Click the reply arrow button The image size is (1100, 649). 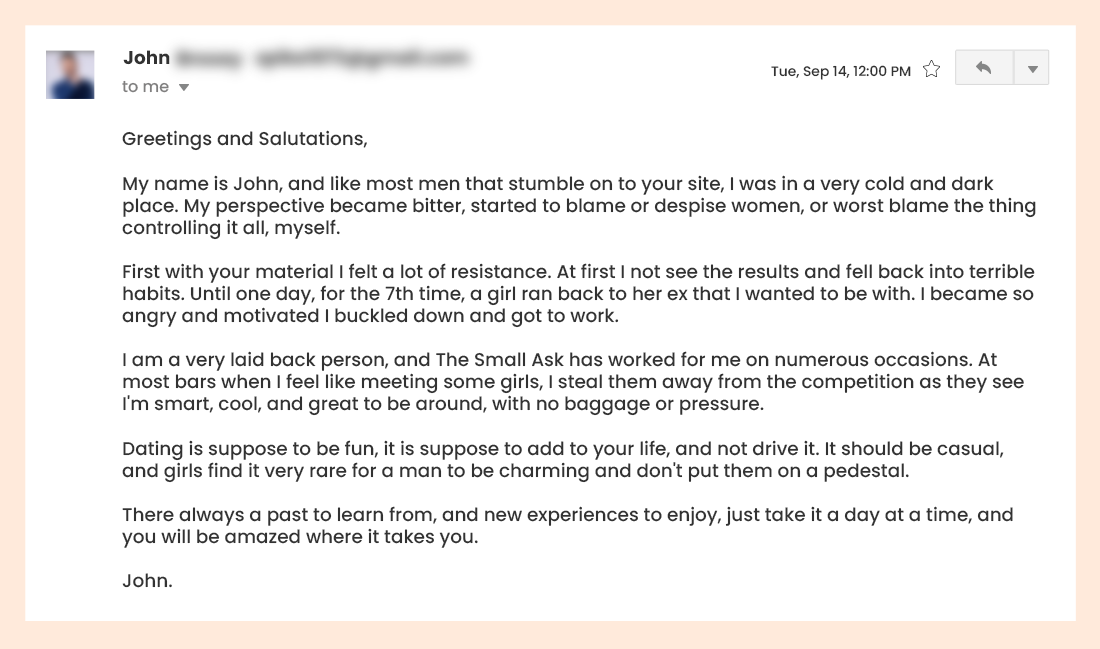[984, 68]
